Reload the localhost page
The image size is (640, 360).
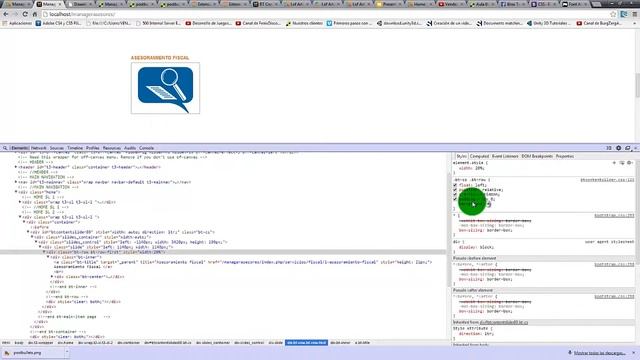25,14
